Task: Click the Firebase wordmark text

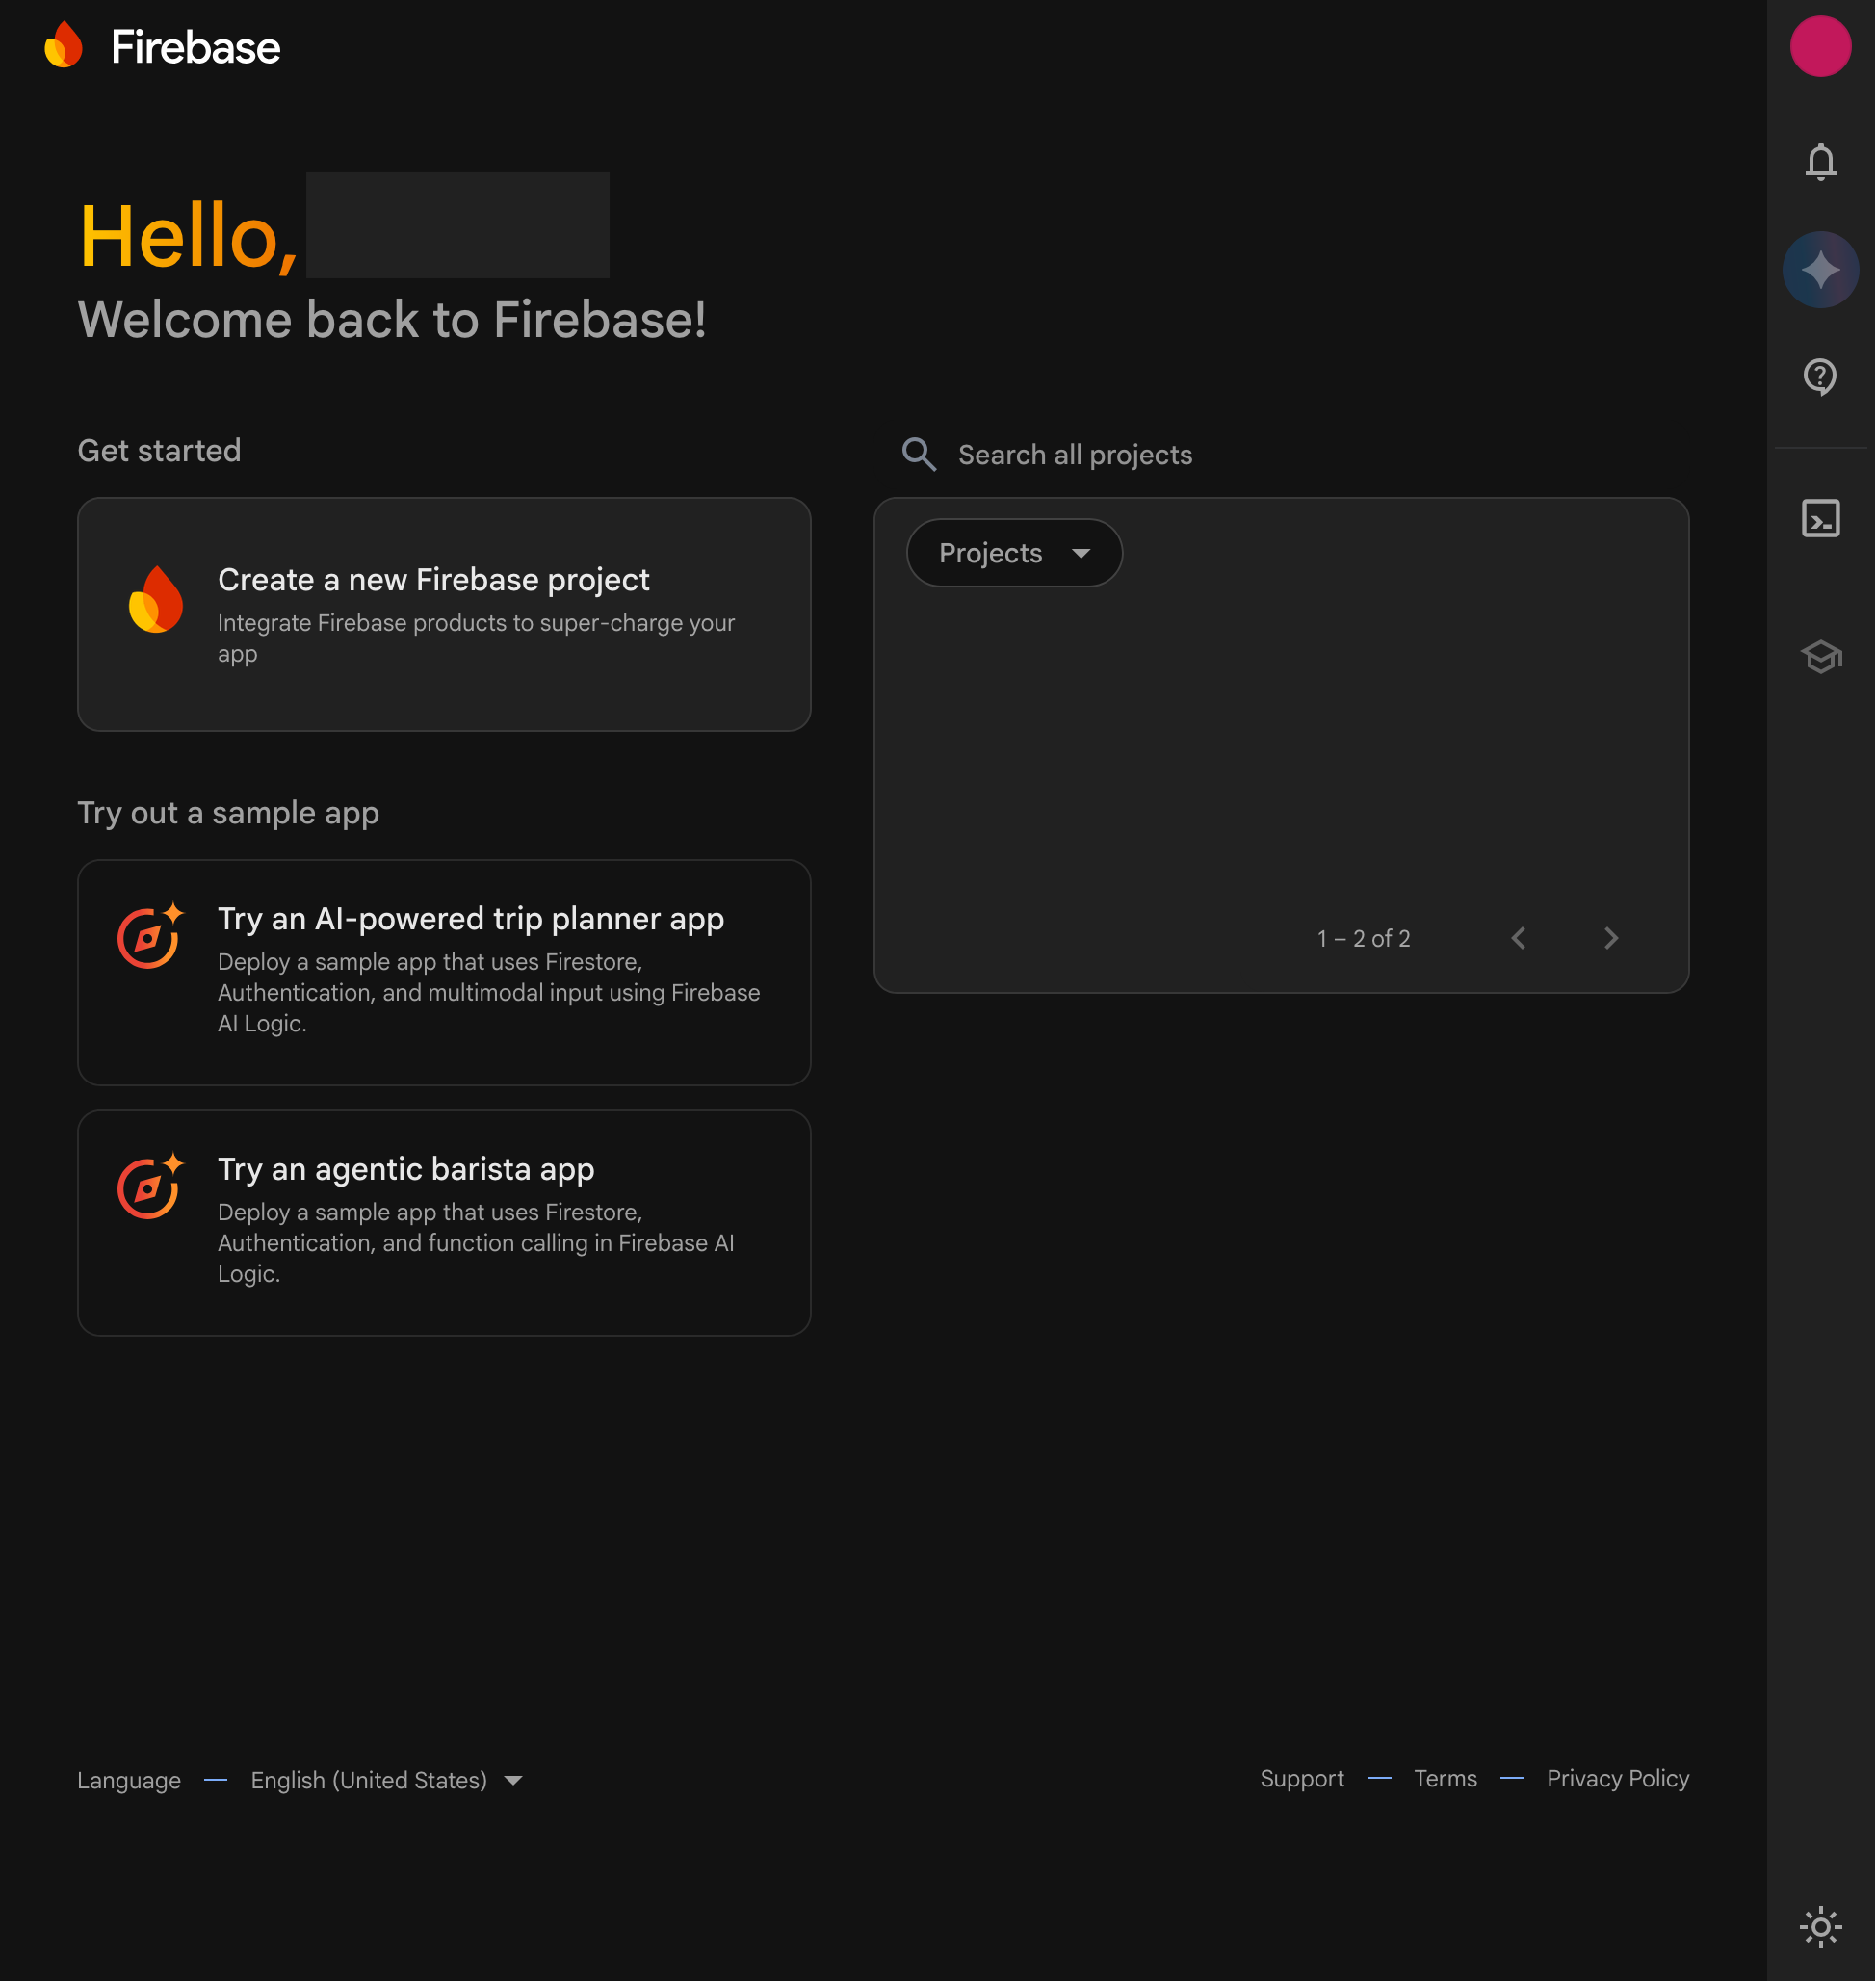Action: click(x=195, y=47)
